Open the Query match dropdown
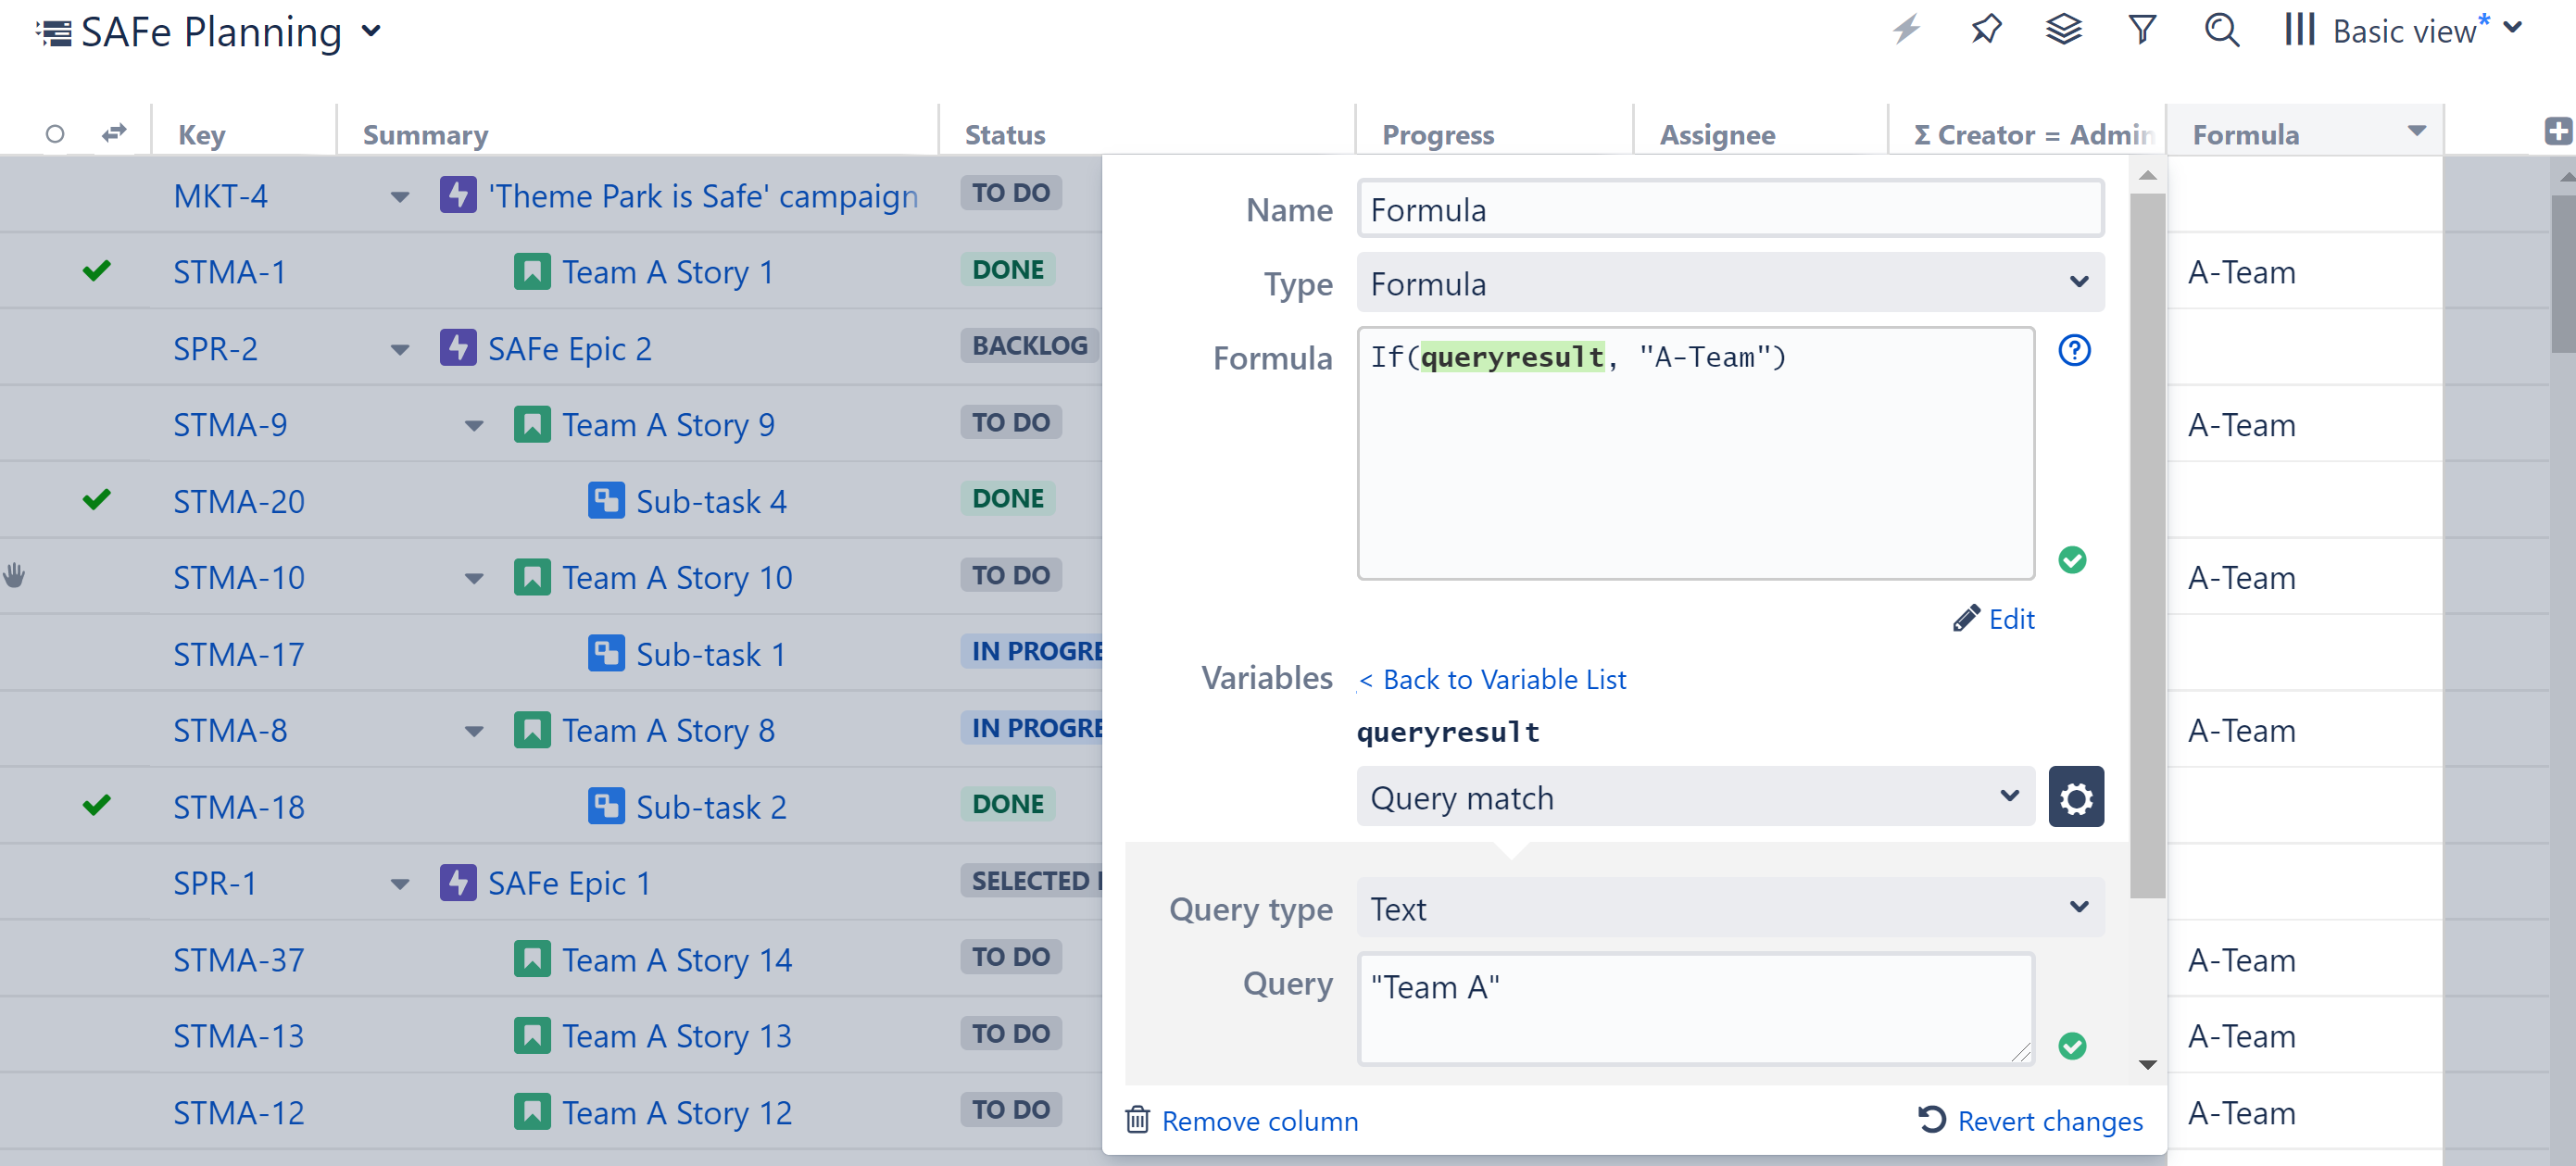This screenshot has height=1166, width=2576. click(1694, 797)
